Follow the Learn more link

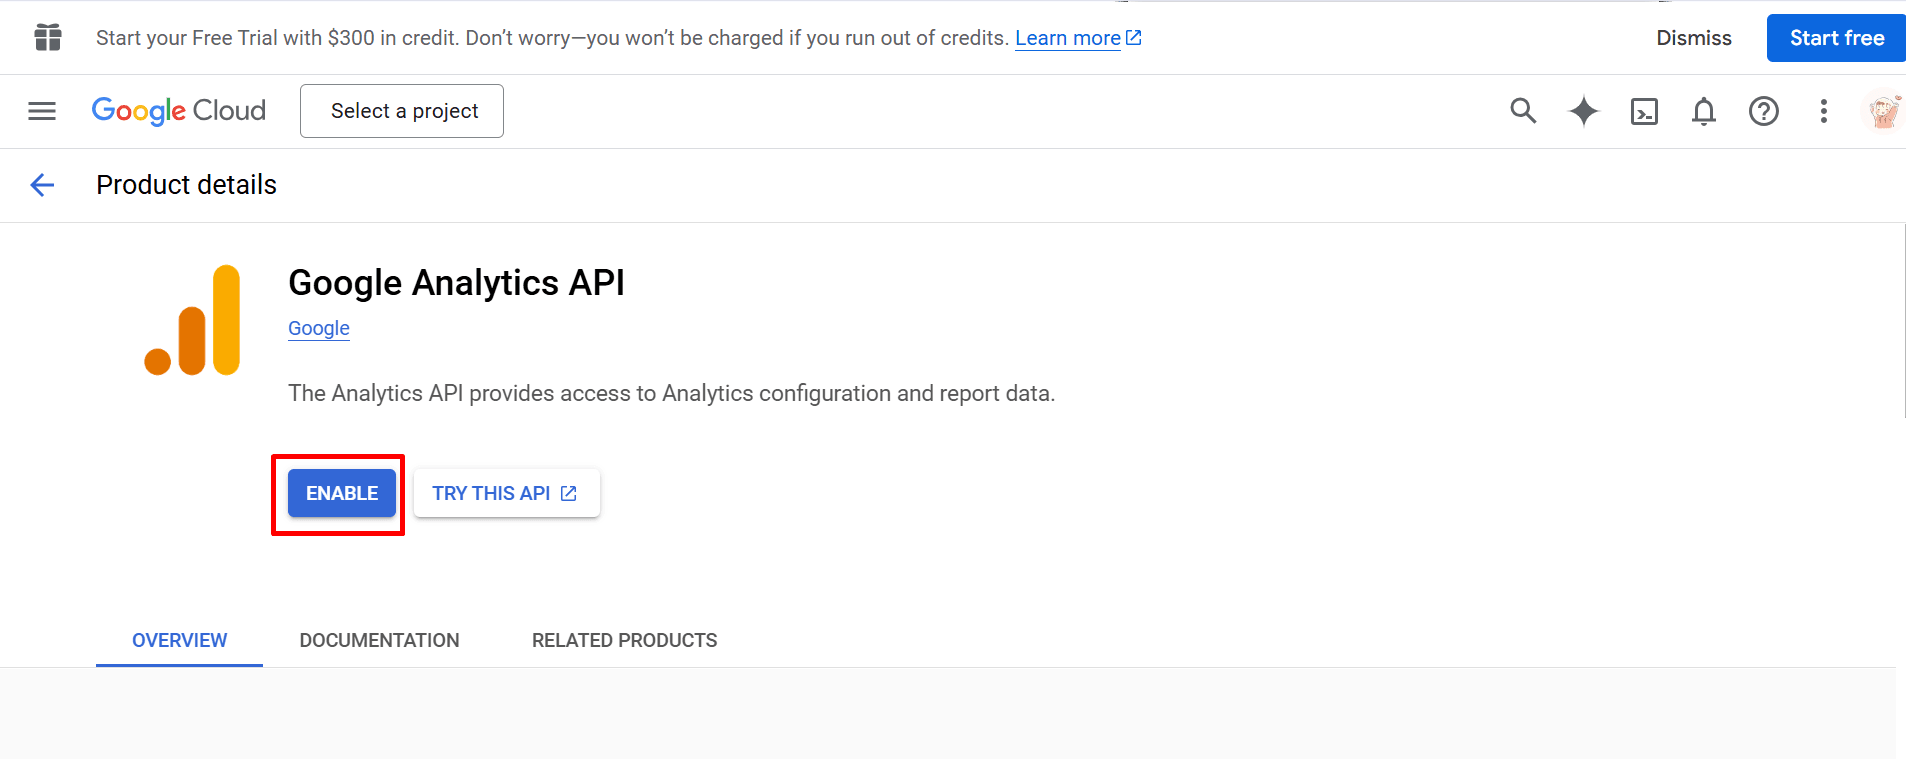click(1078, 38)
